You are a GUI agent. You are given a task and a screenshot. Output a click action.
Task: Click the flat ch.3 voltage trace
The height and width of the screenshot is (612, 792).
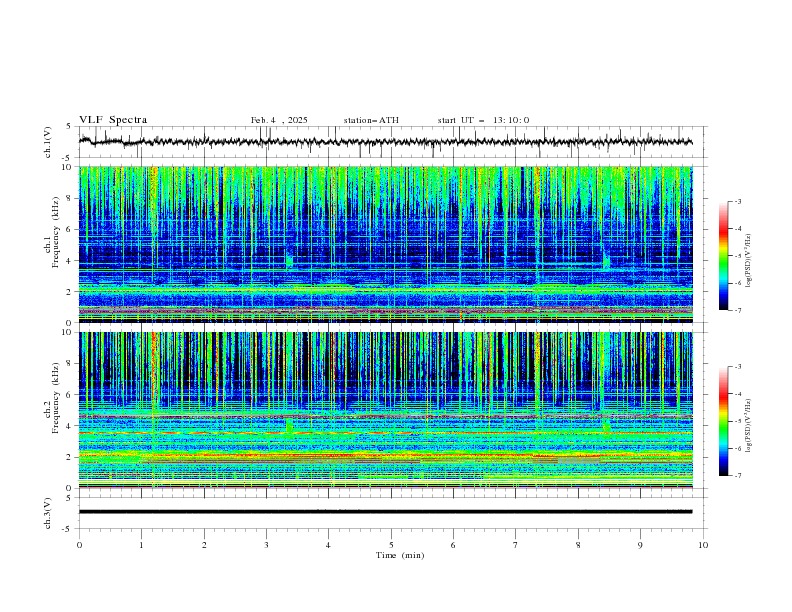385,512
